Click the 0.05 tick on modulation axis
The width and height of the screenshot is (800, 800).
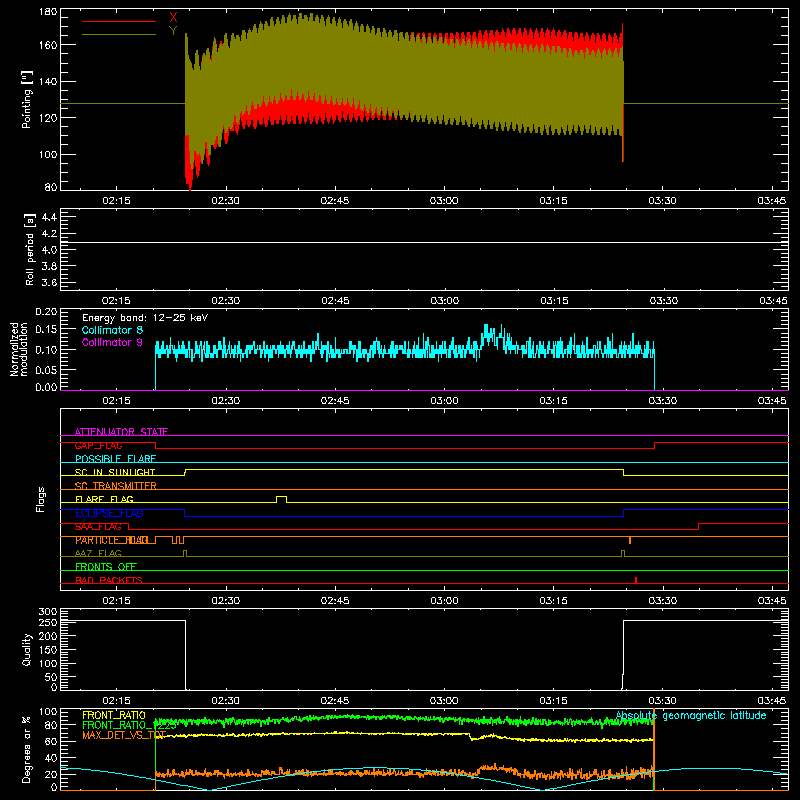point(46,369)
